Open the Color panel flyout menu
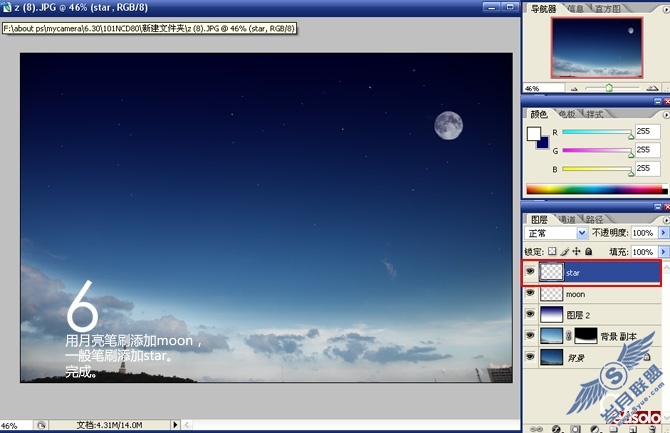670x433 pixels. (666, 115)
